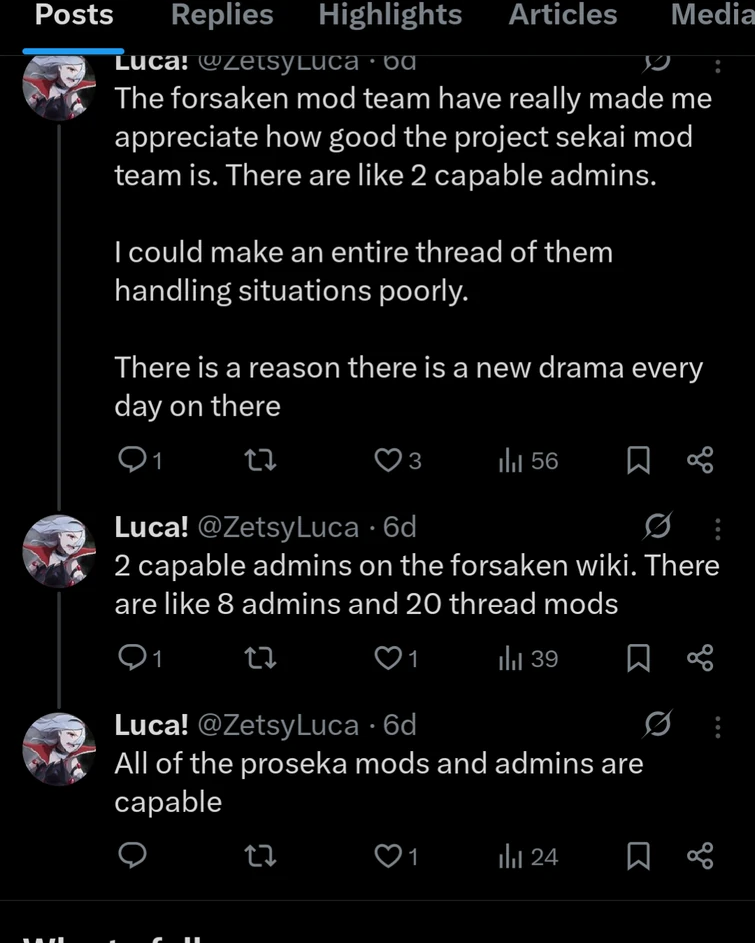Open the Articles tab
The height and width of the screenshot is (943, 755).
[562, 15]
